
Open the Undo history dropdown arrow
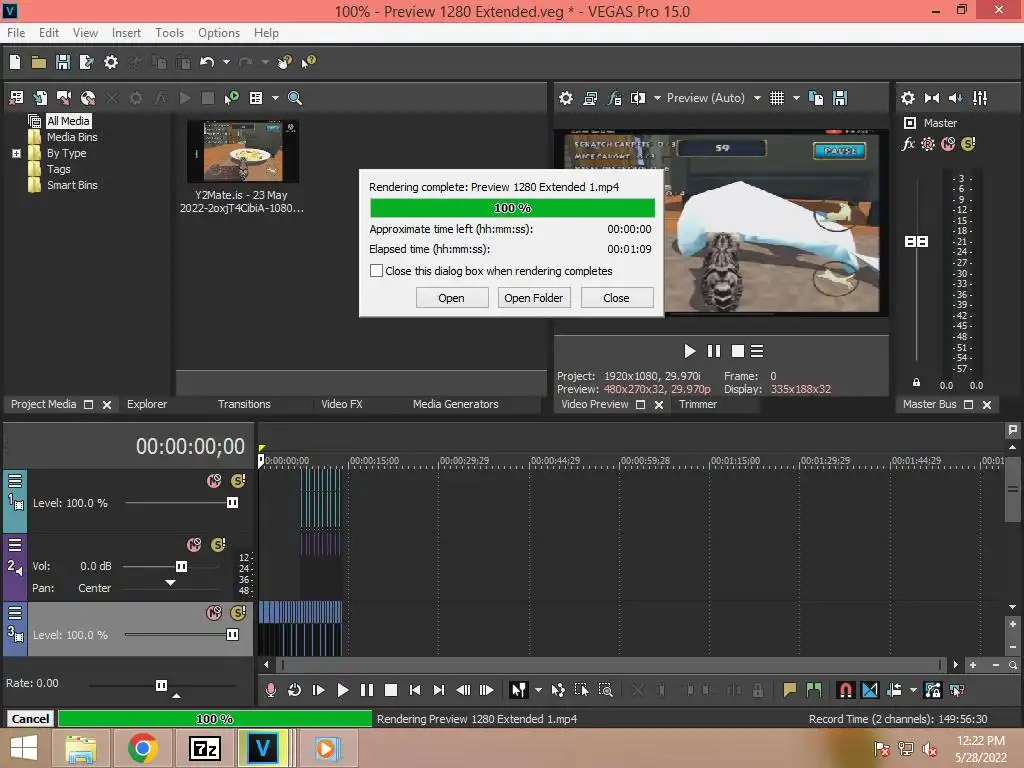226,62
